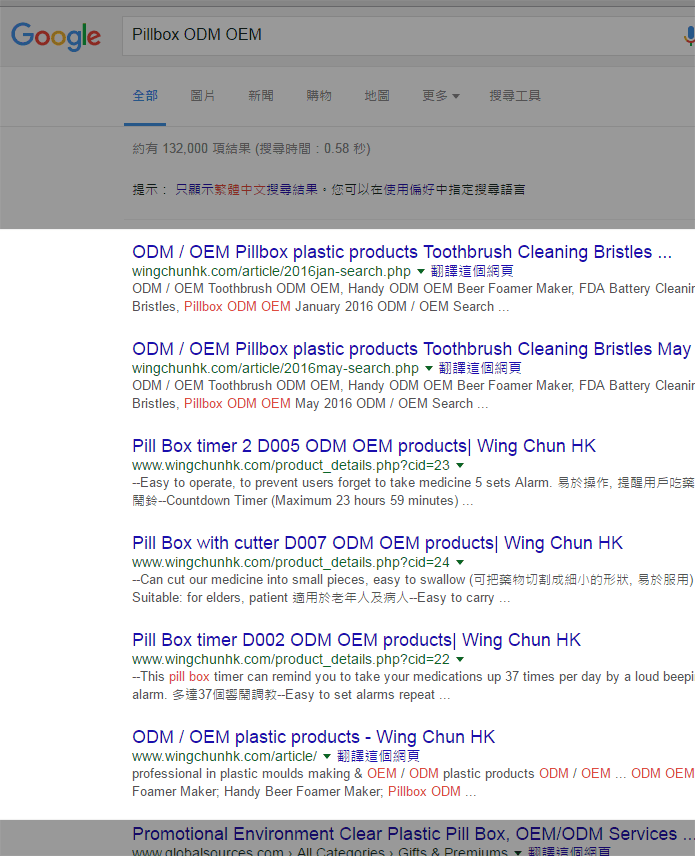Screen dimensions: 695x856
Task: Click 翻譯這個網頁 for 2016jan-search.php result
Action: pos(472,271)
